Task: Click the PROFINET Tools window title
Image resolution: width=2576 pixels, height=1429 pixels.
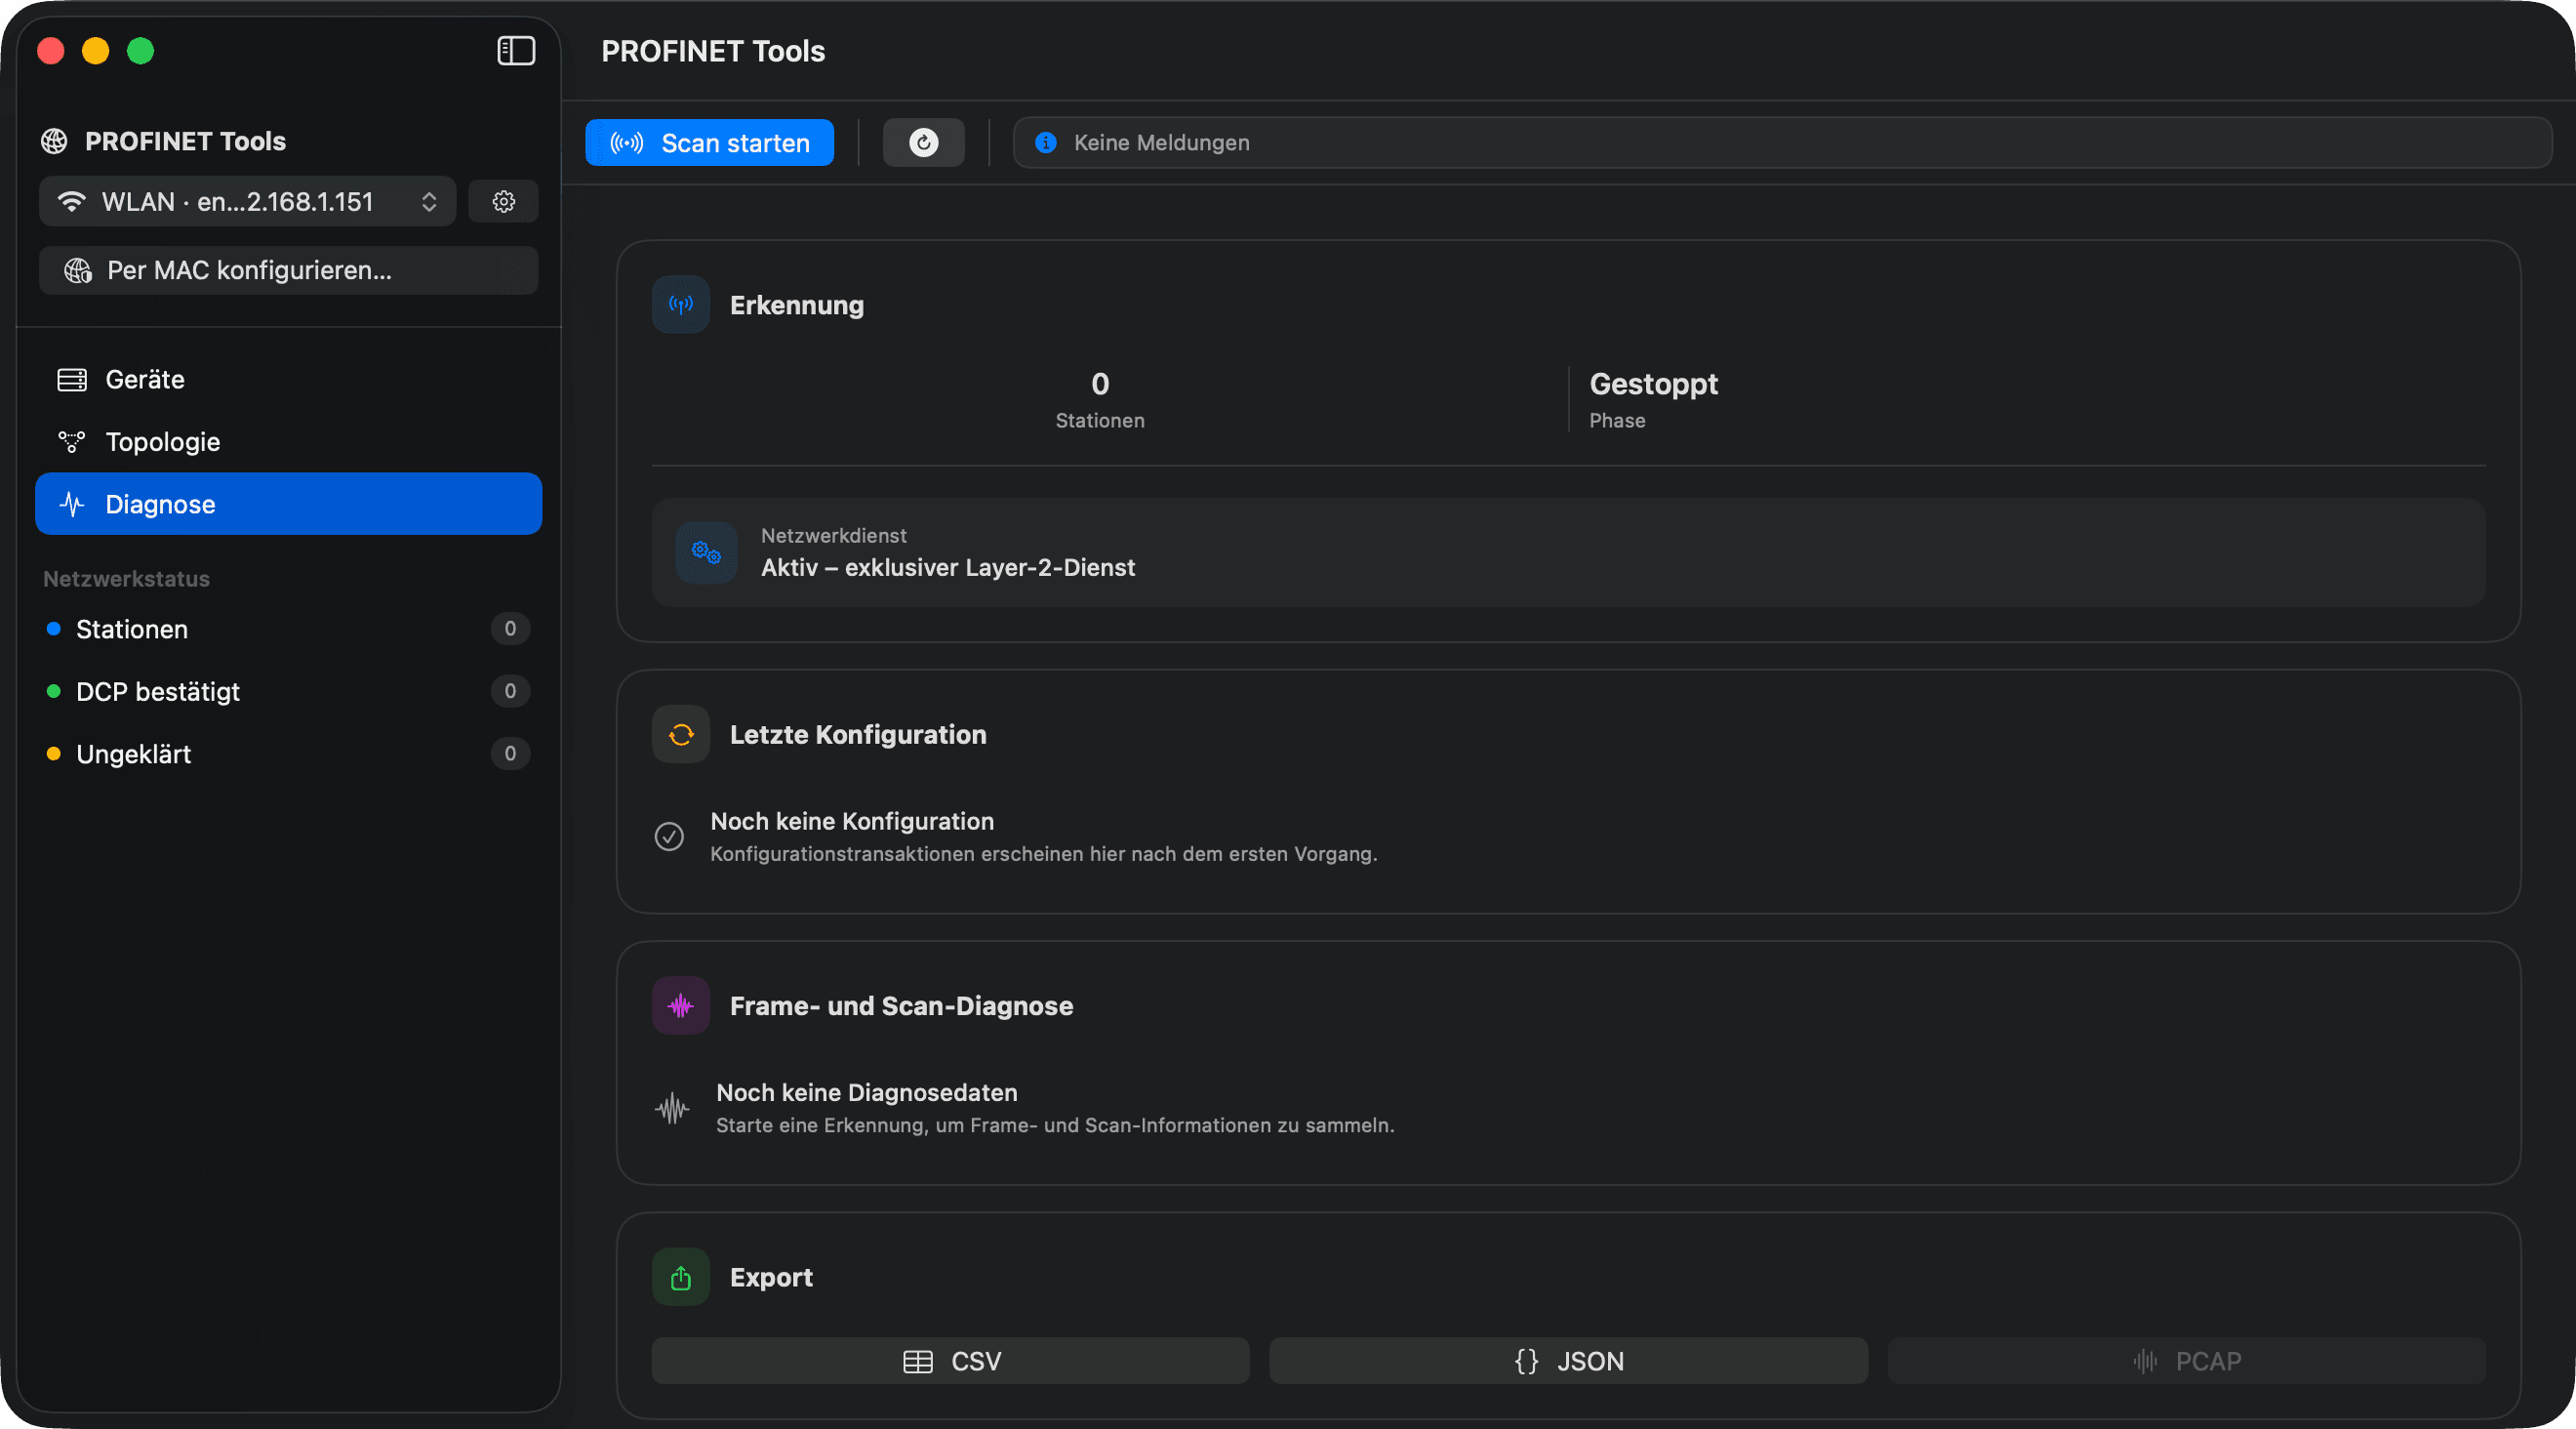Action: click(x=713, y=51)
